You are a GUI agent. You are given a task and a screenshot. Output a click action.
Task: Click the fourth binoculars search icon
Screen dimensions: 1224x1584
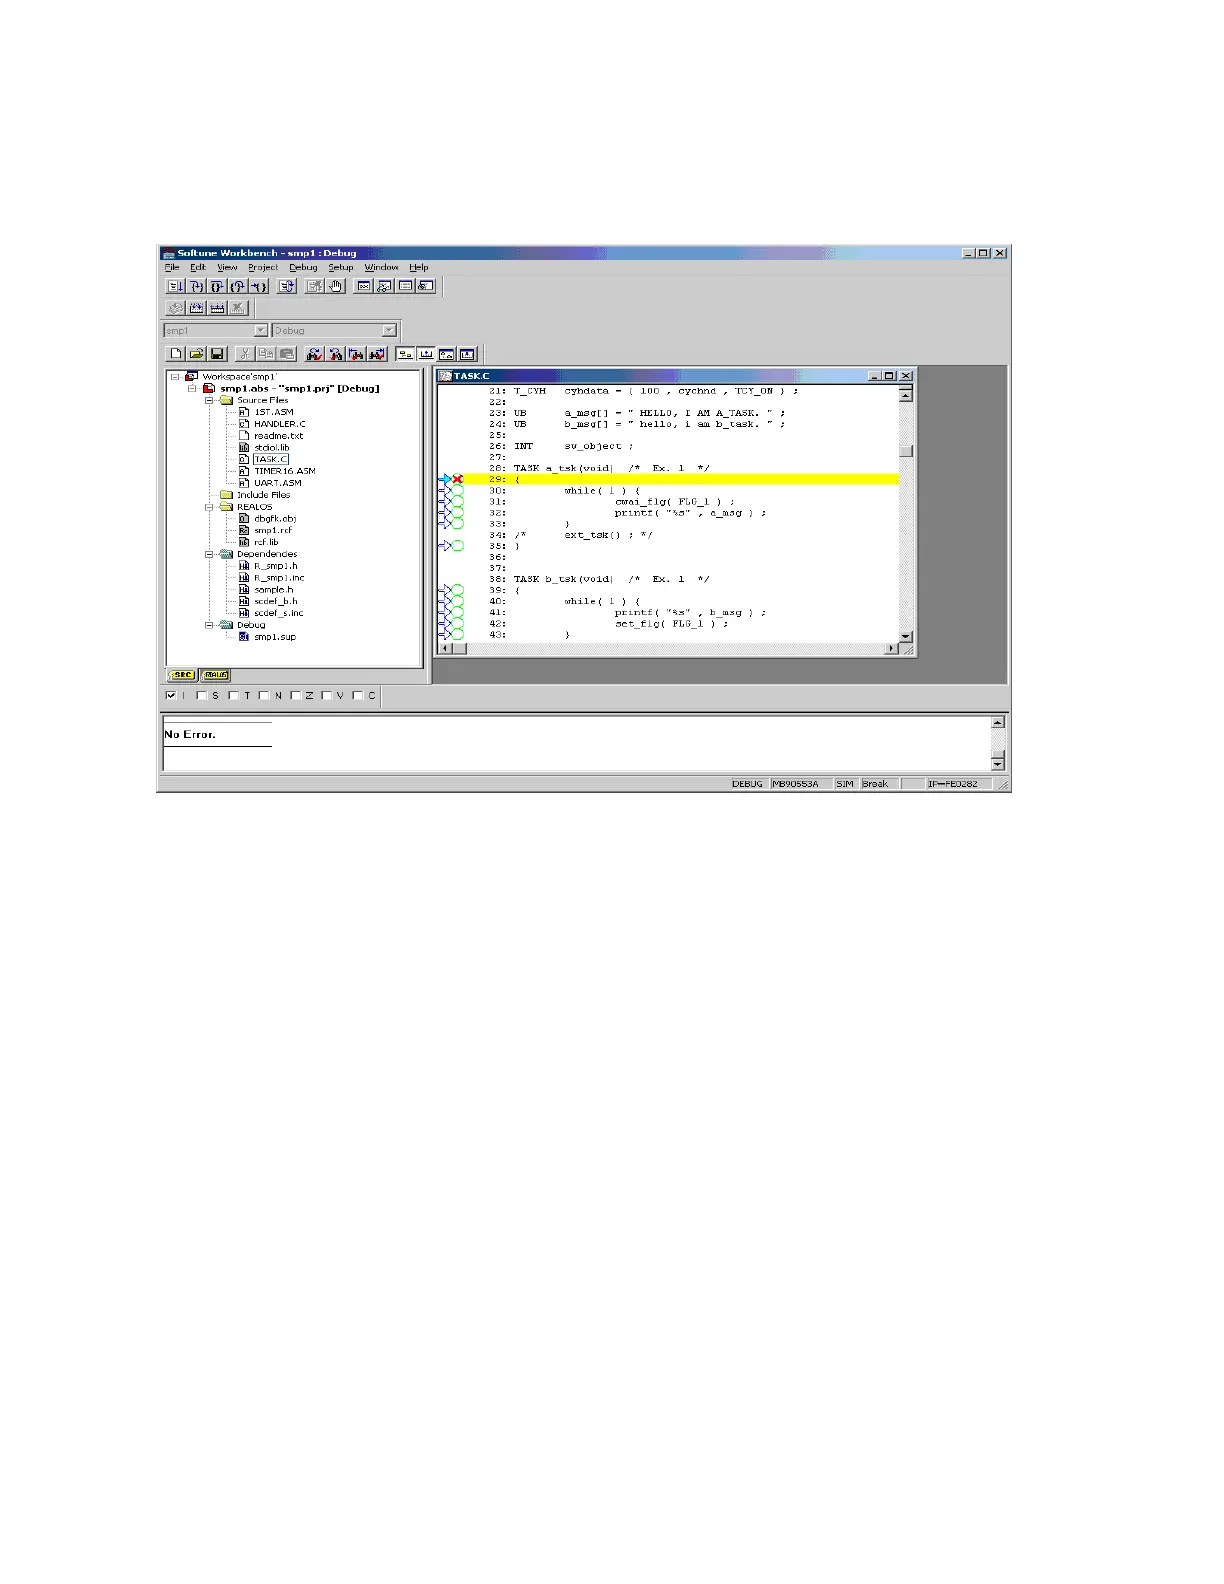point(378,354)
